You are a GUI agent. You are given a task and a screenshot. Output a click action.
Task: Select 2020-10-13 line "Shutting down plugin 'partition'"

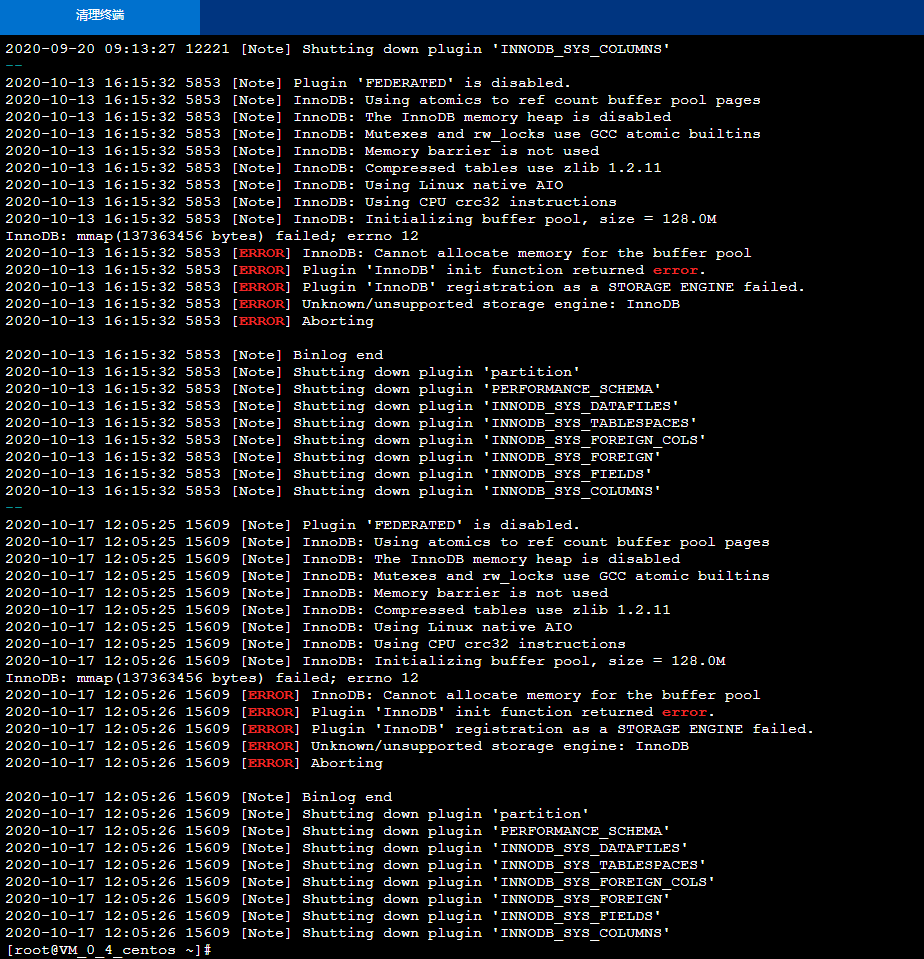(x=292, y=372)
